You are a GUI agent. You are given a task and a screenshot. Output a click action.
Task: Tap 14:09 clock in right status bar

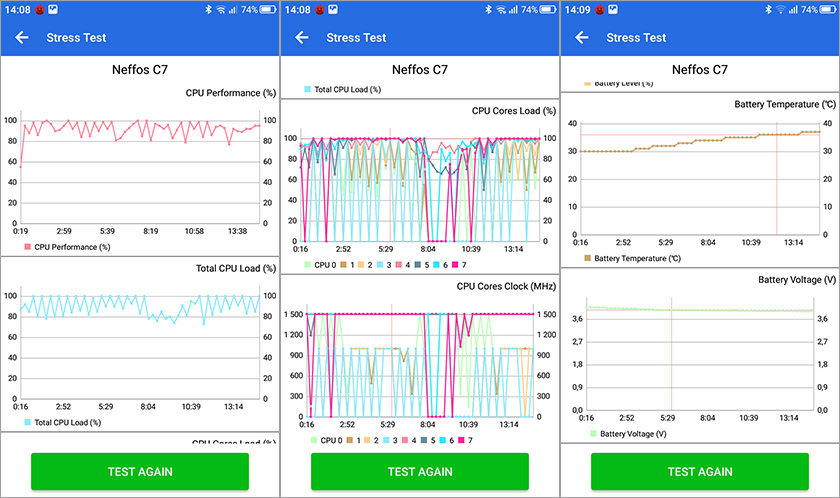pos(577,10)
